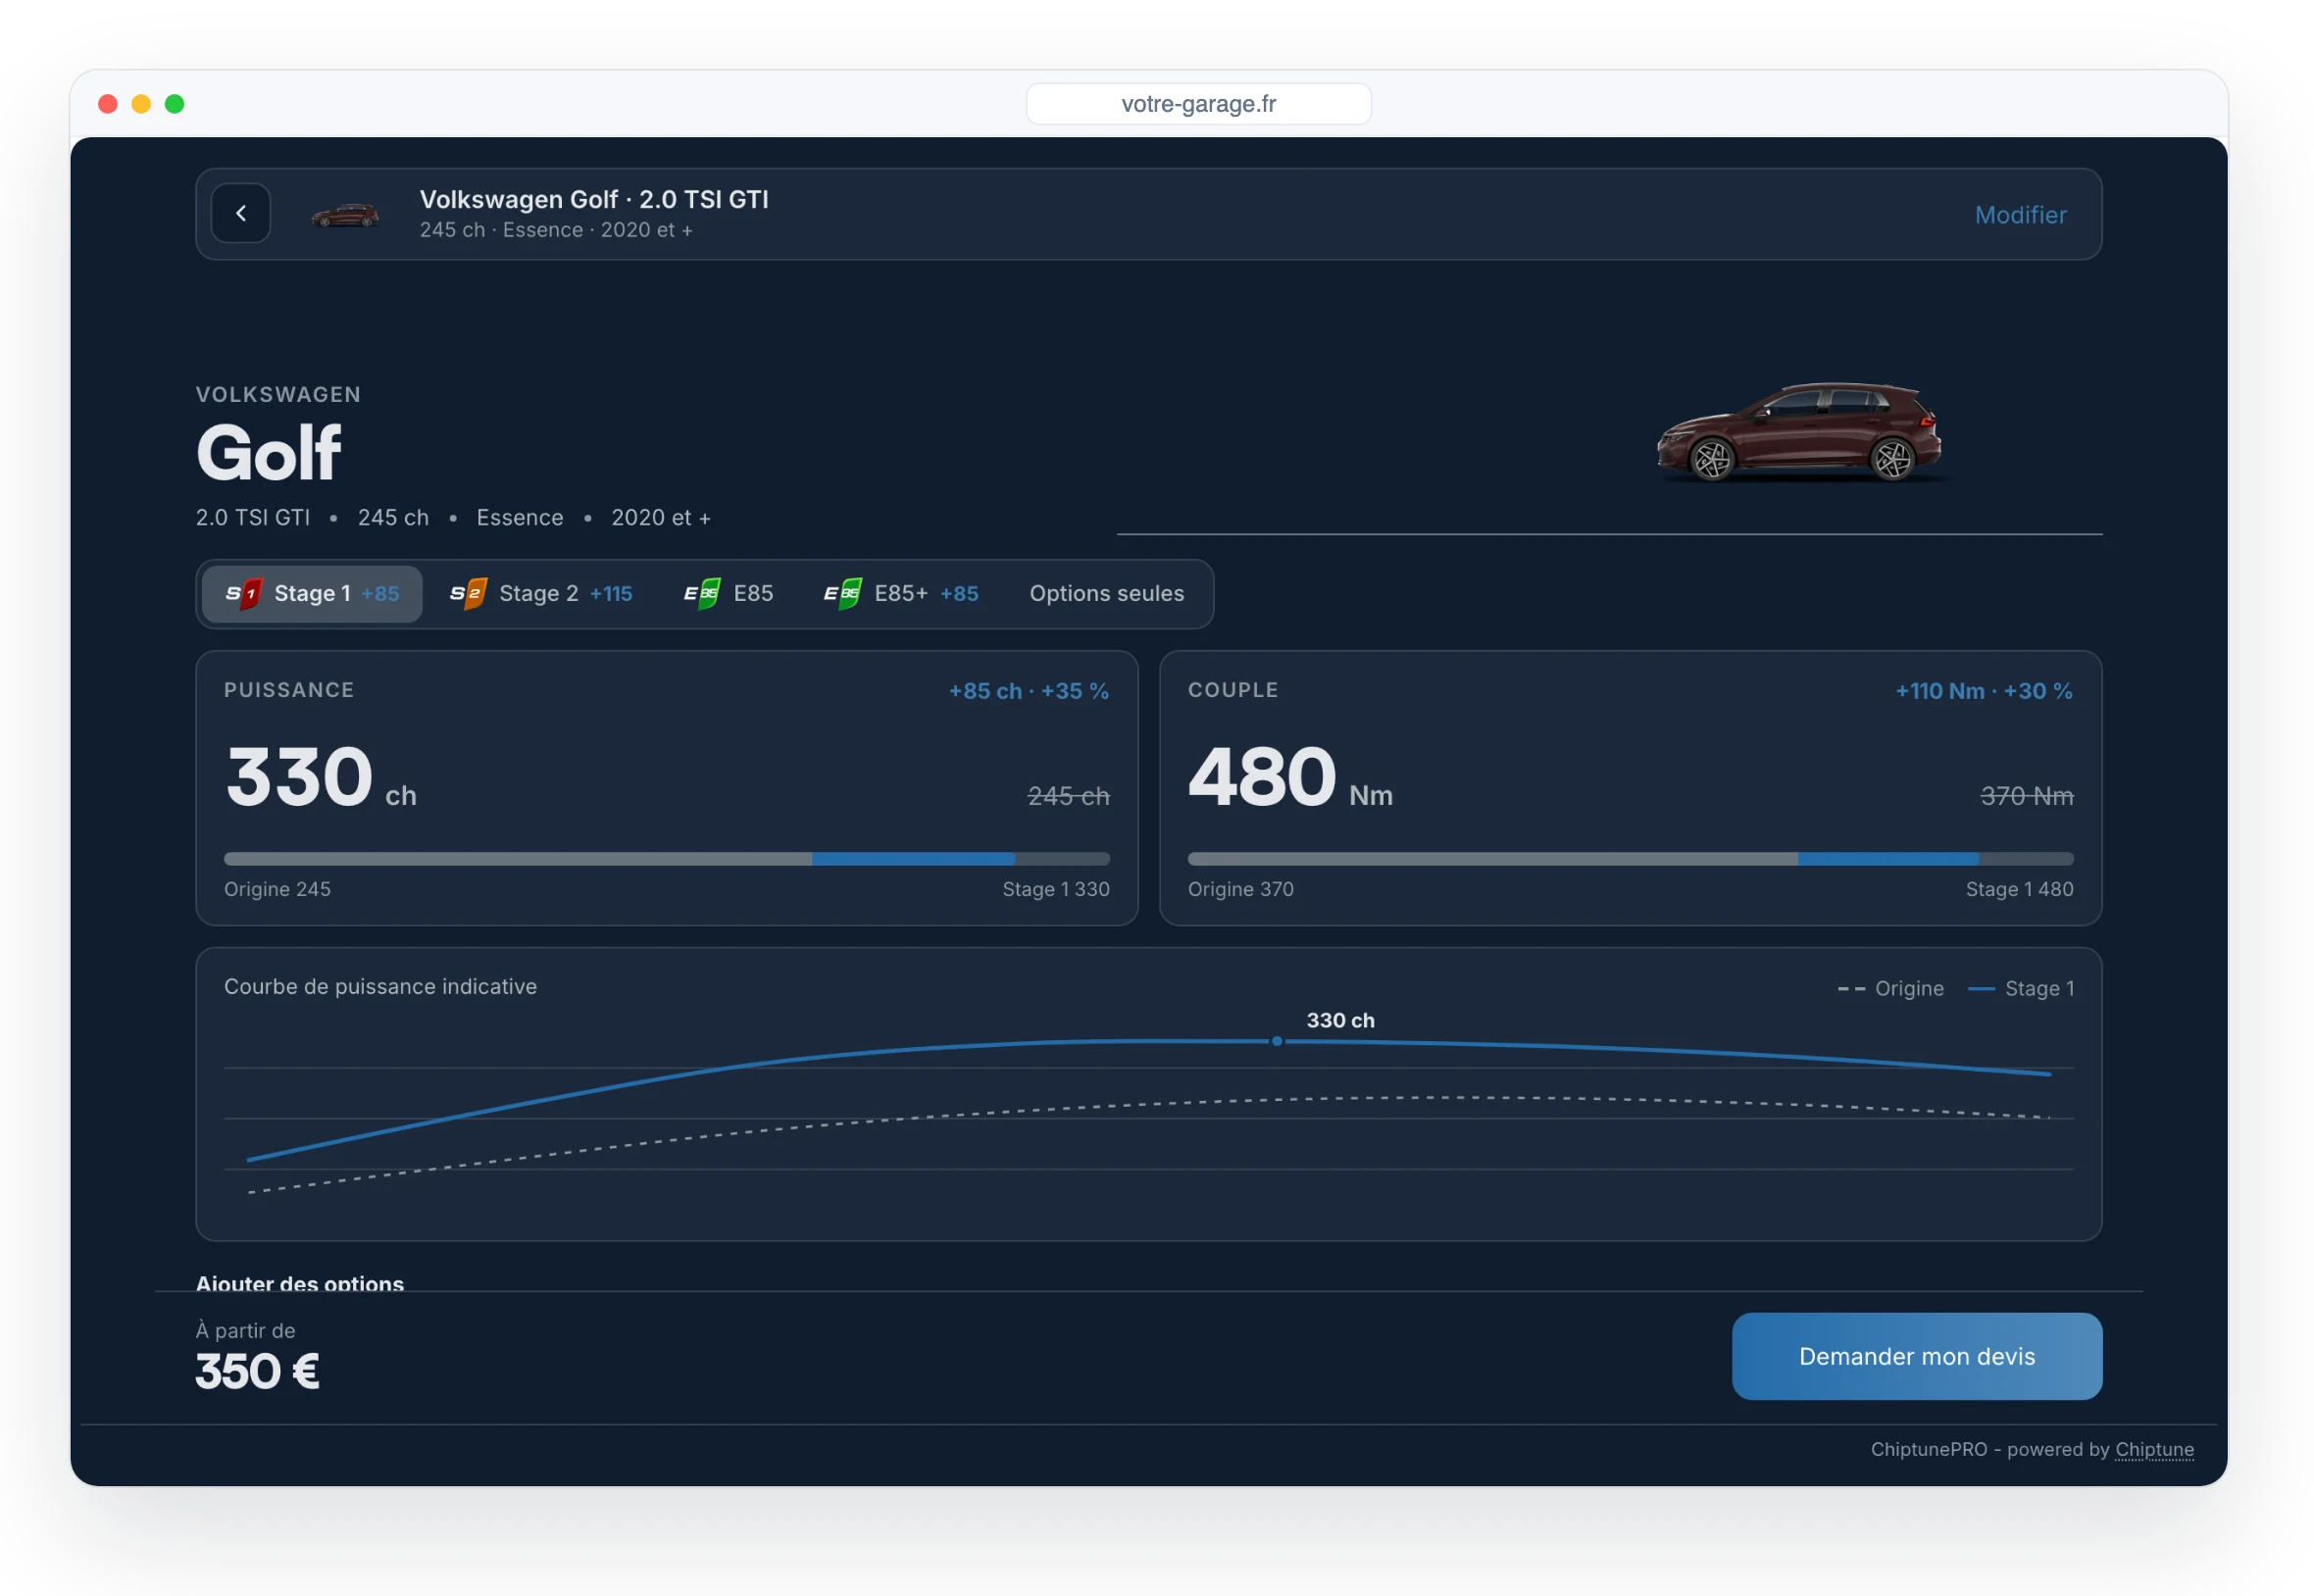Switch to the Stage 2 tab
Viewport: 2314px width, 1596px height.
tap(541, 594)
